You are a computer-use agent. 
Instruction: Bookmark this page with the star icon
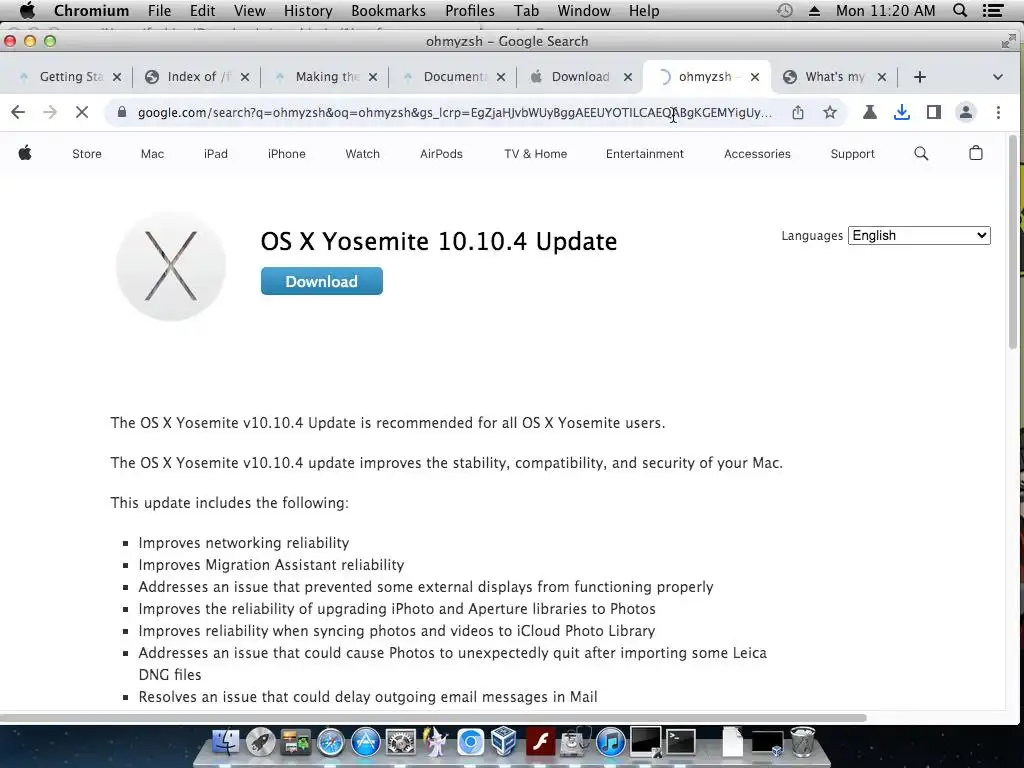click(x=830, y=112)
